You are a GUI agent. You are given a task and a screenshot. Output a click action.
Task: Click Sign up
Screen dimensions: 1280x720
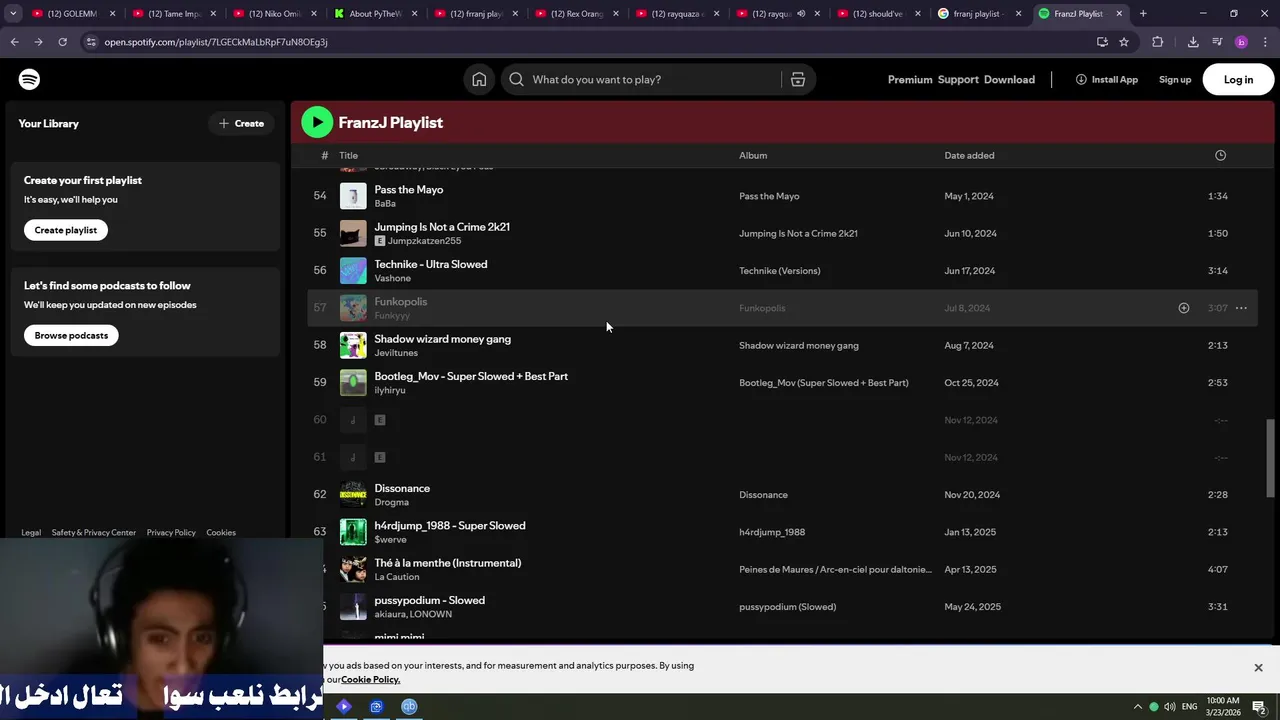pyautogui.click(x=1175, y=79)
